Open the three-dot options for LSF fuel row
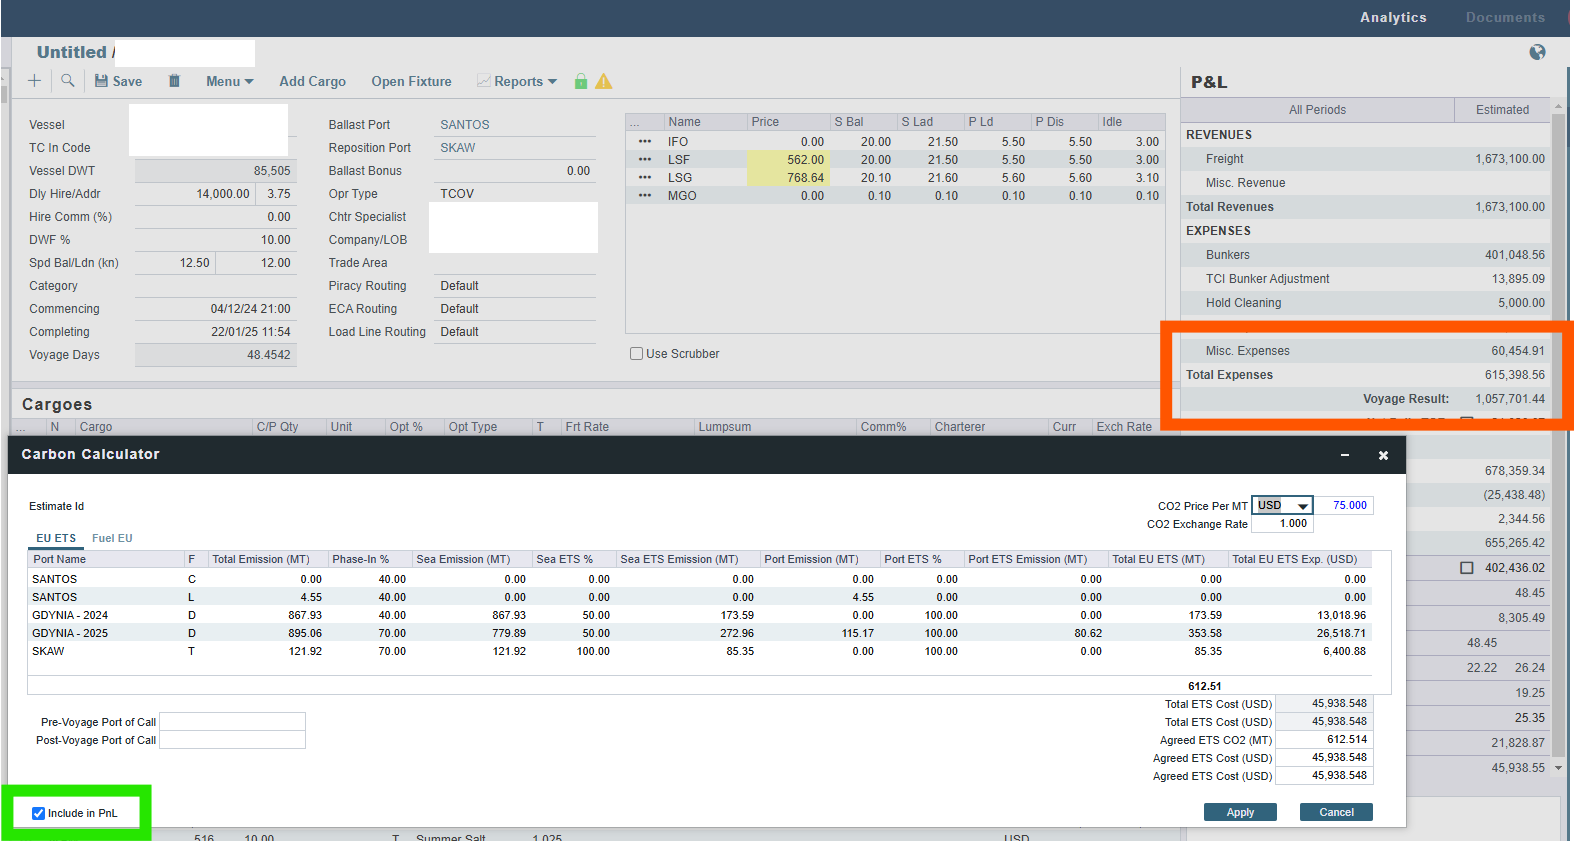The width and height of the screenshot is (1574, 842). tap(645, 160)
